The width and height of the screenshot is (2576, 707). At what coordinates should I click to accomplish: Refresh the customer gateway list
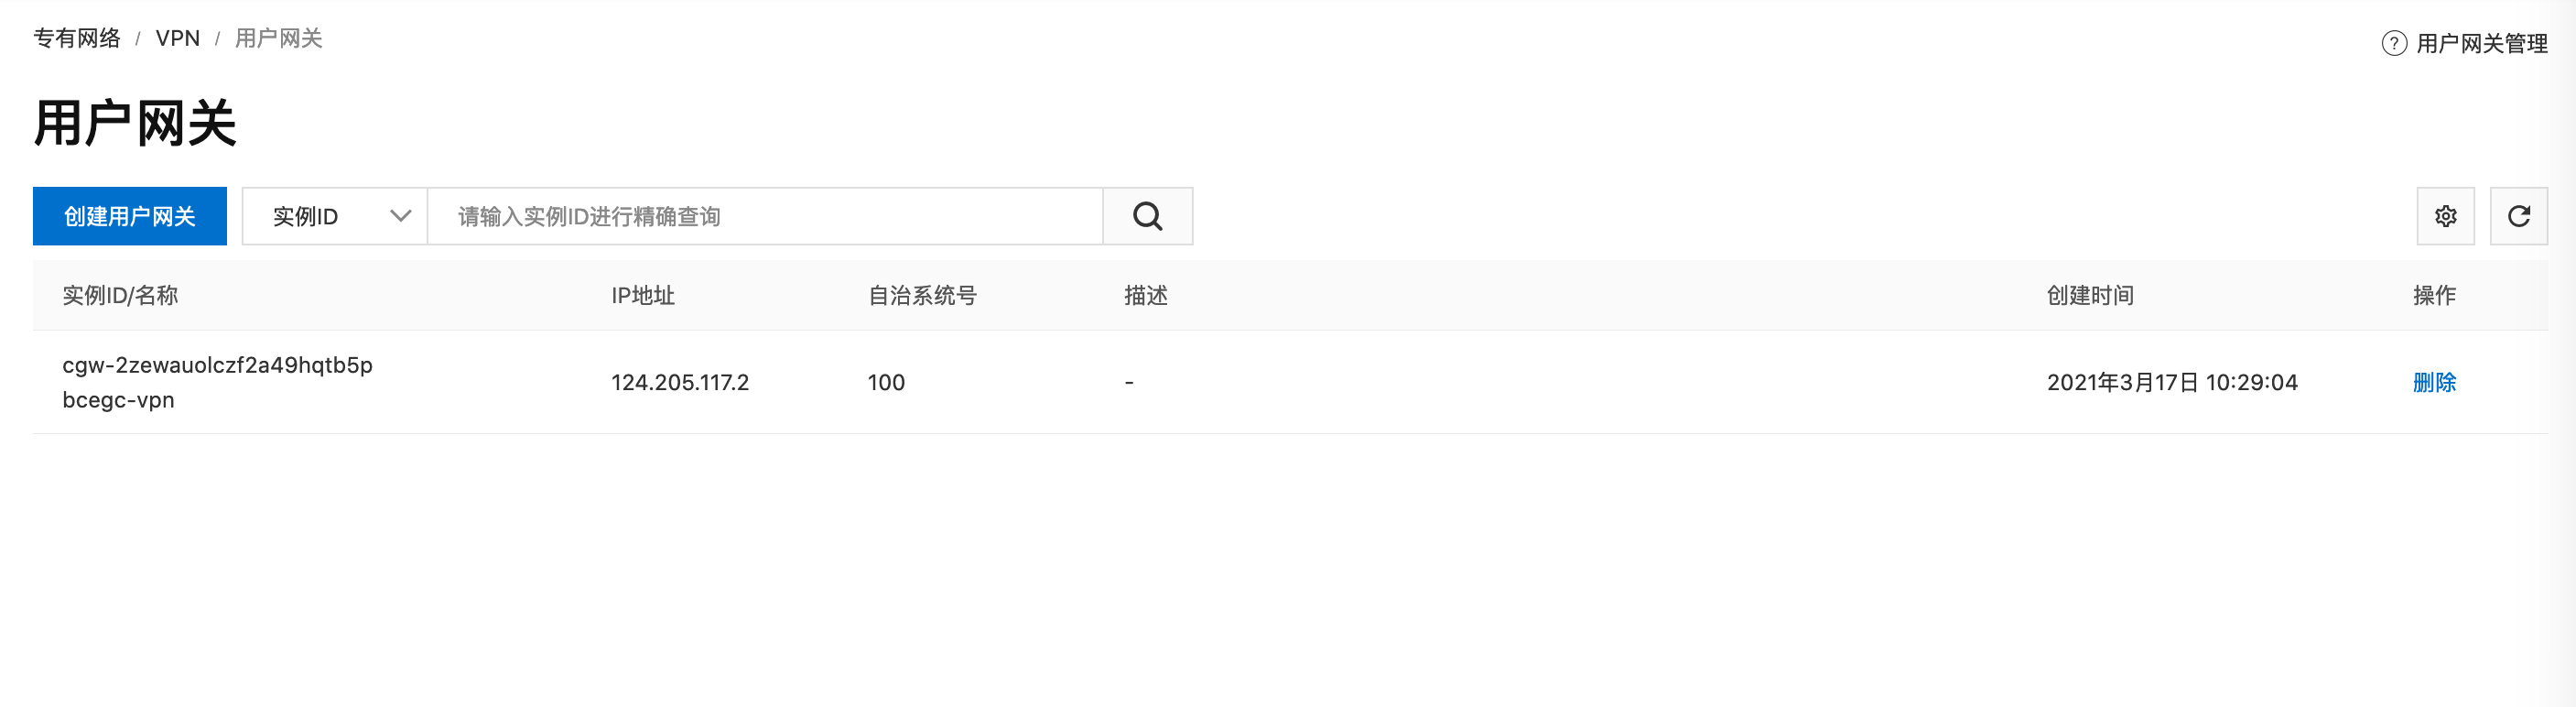[x=2518, y=216]
